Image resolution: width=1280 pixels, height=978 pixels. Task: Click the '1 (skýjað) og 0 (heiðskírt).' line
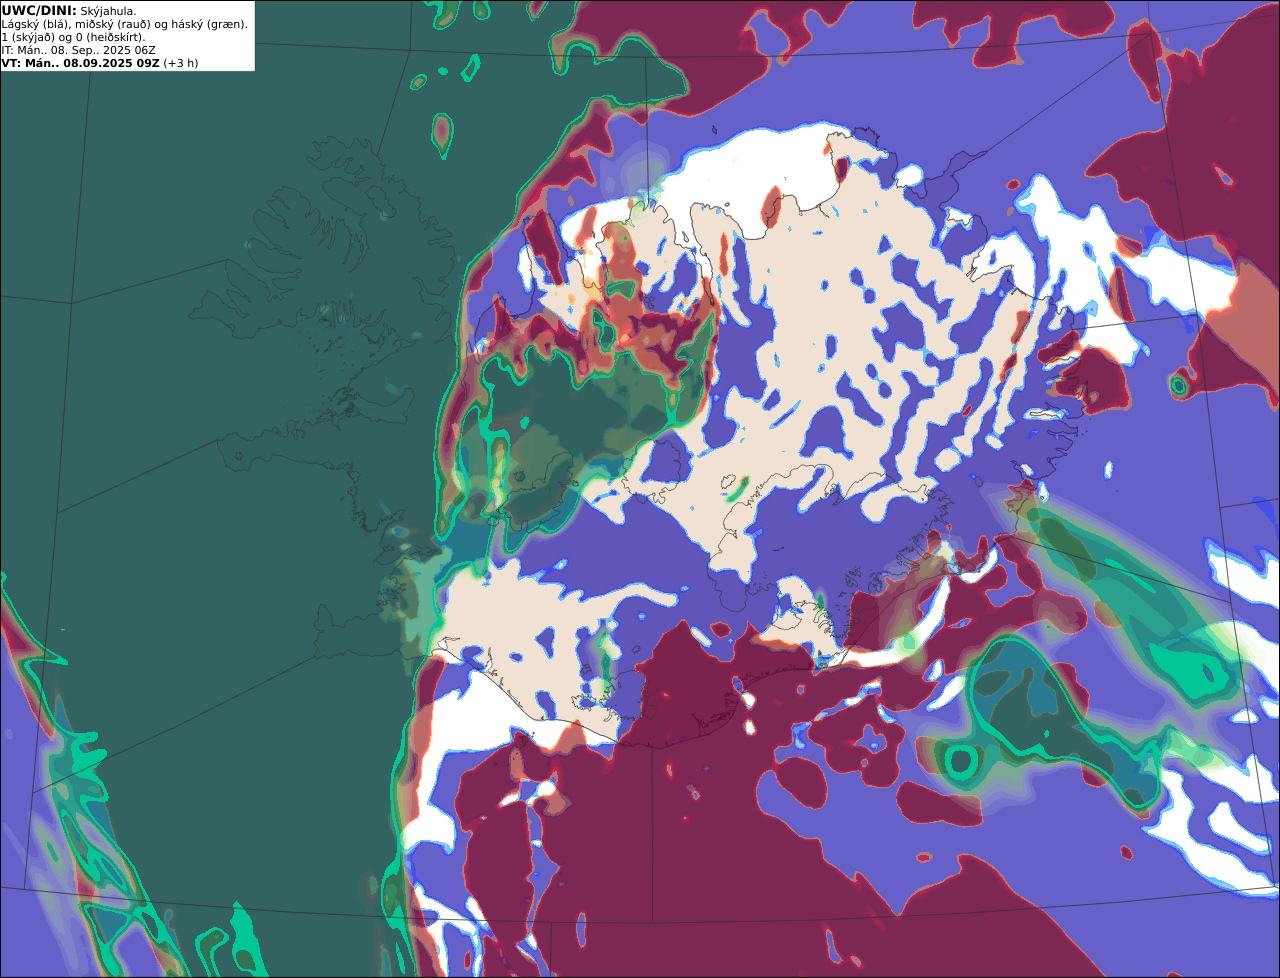coord(73,37)
